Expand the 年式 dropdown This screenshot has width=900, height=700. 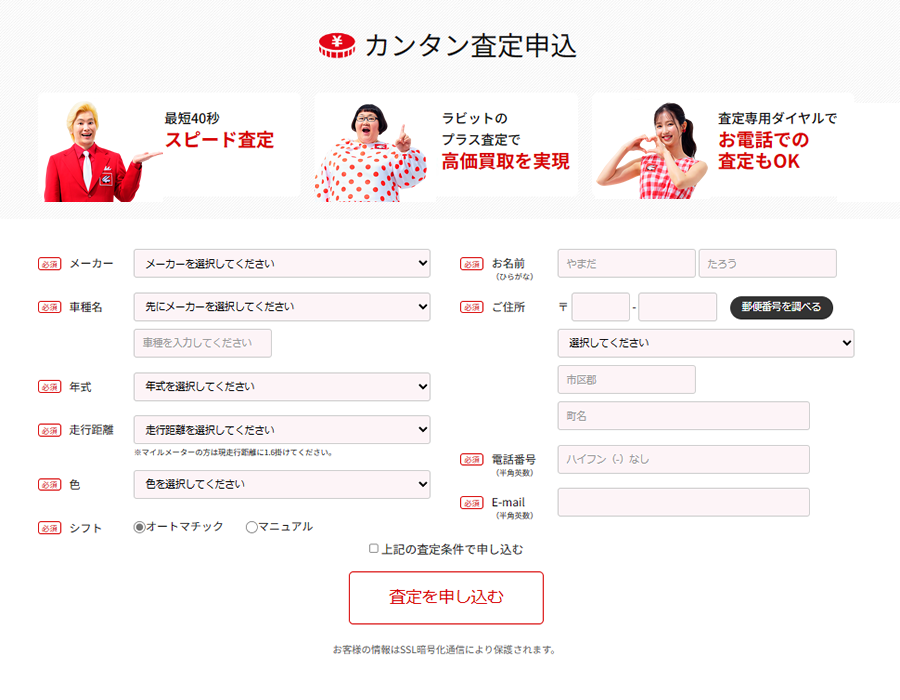(x=281, y=387)
